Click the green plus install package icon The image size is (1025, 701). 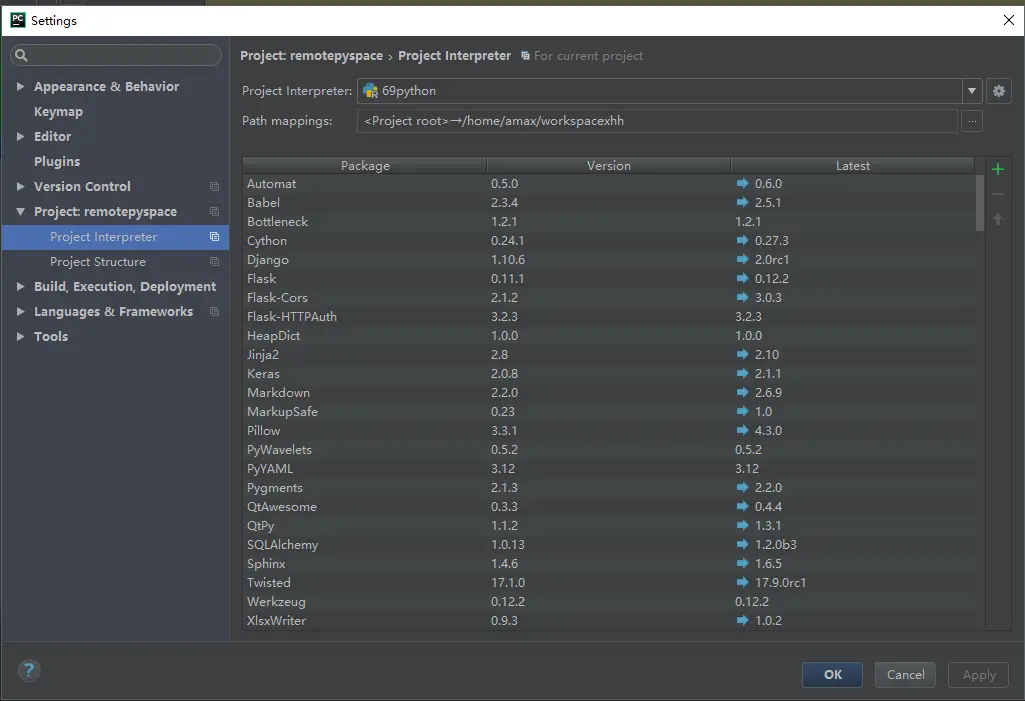998,169
